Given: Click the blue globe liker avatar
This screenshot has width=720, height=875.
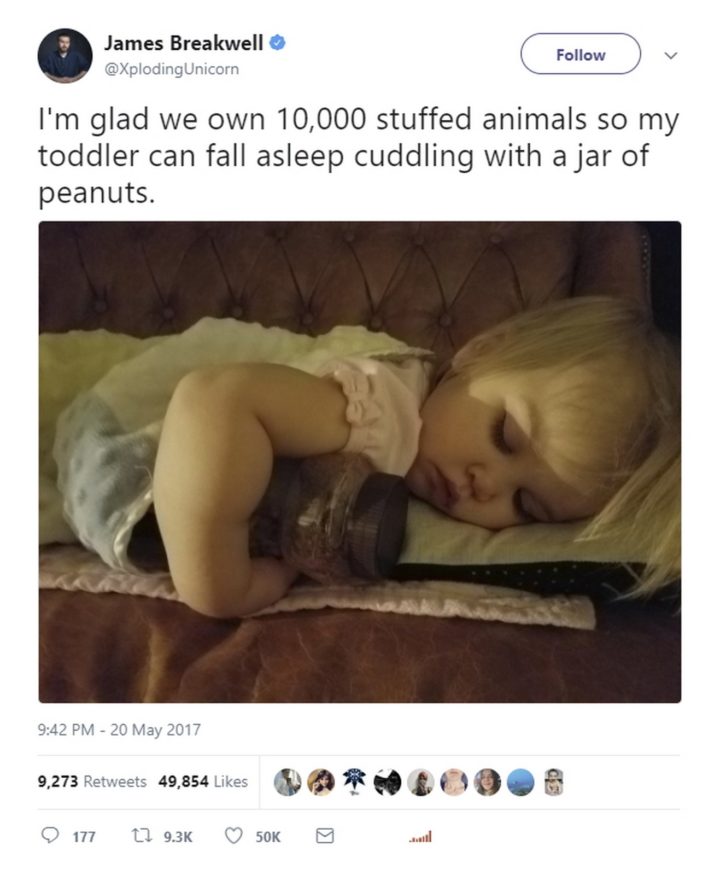Looking at the screenshot, I should (x=521, y=782).
